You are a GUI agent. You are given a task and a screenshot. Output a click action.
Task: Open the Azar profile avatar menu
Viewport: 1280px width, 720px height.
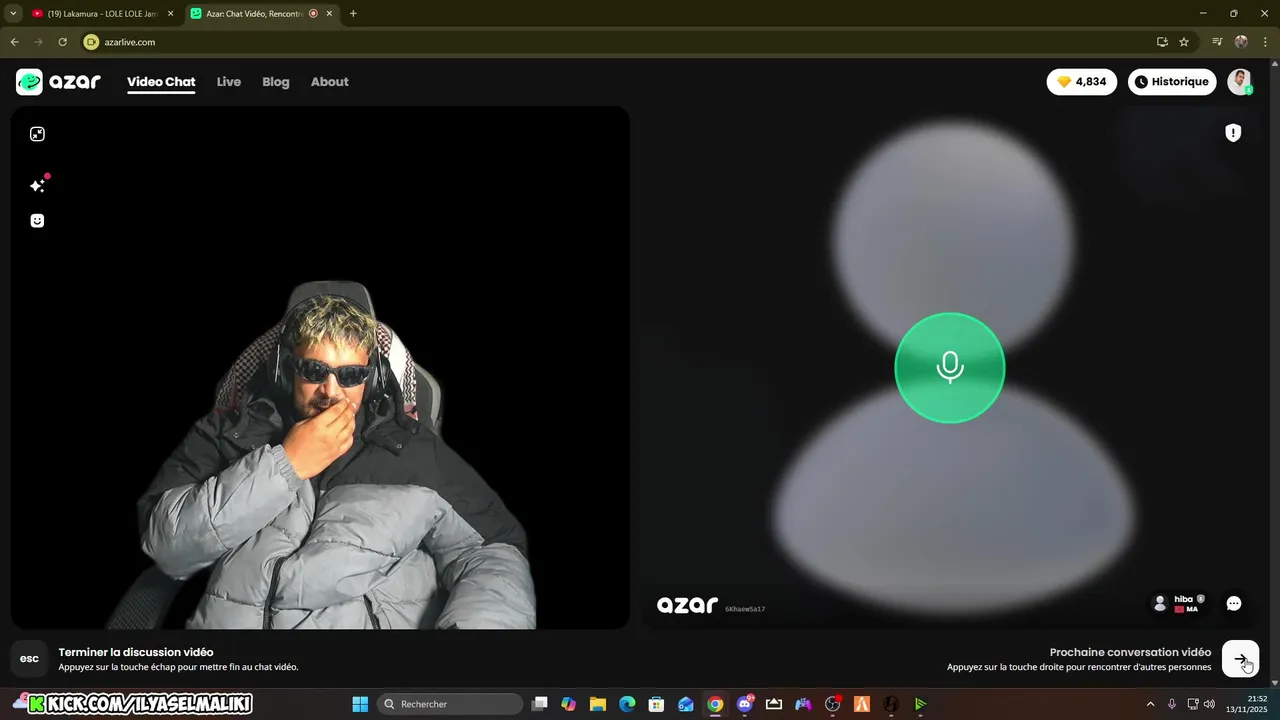tap(1240, 82)
